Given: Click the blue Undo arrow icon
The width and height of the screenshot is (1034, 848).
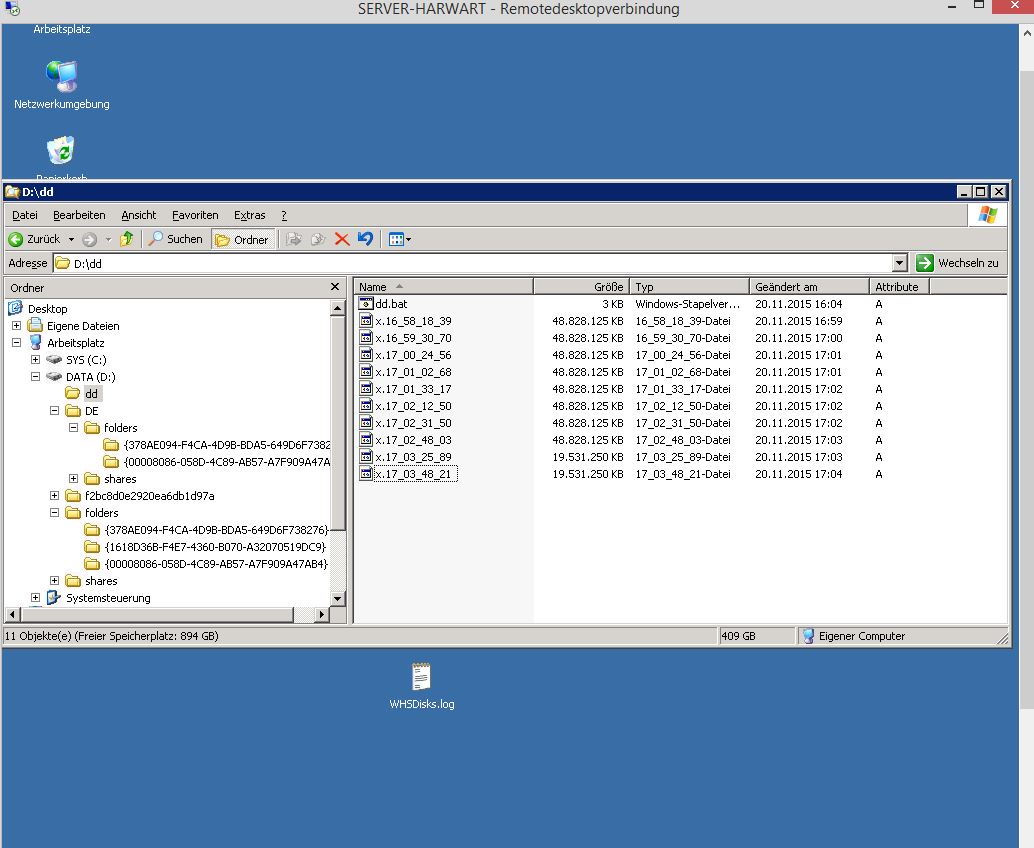Looking at the screenshot, I should 365,239.
